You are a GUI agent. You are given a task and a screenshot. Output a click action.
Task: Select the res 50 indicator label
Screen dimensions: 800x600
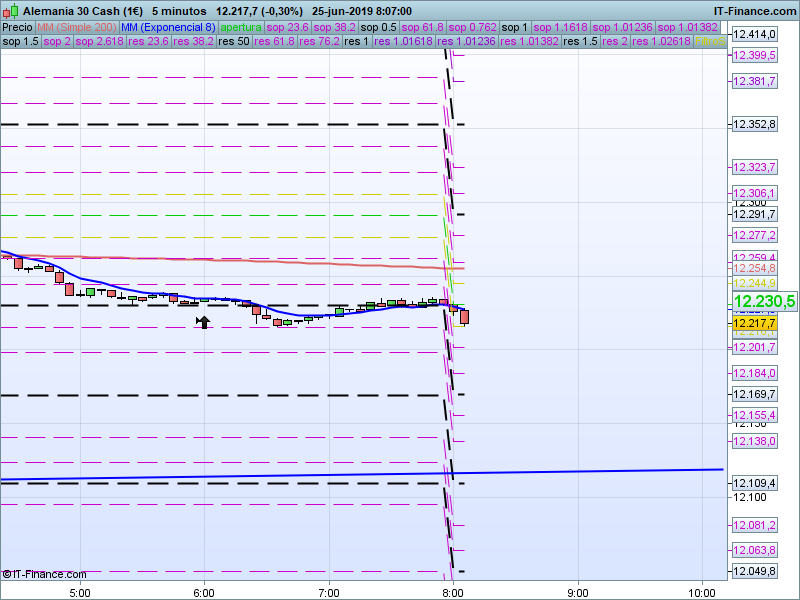pos(234,42)
